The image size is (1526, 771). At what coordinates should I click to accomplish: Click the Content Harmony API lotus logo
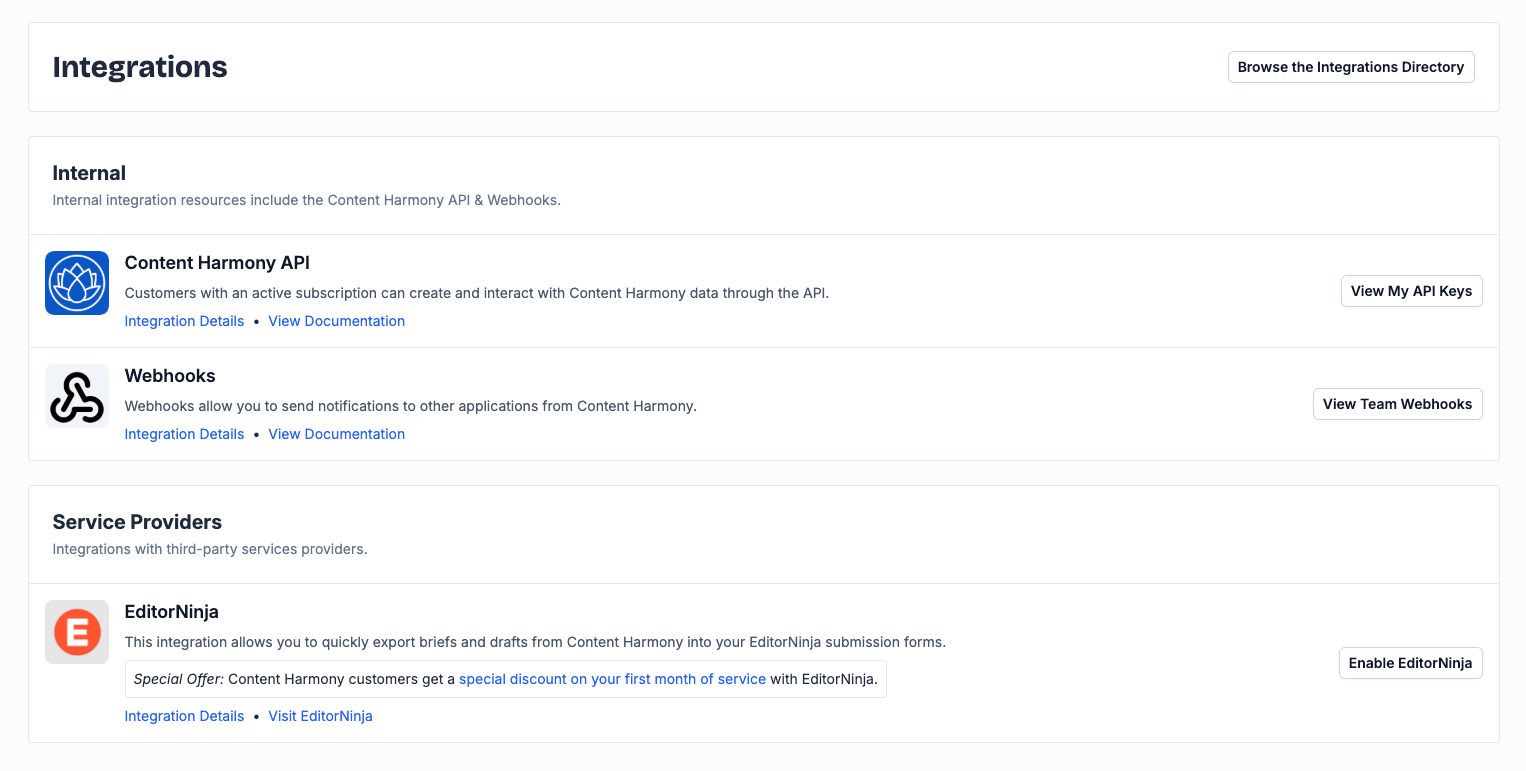[77, 283]
